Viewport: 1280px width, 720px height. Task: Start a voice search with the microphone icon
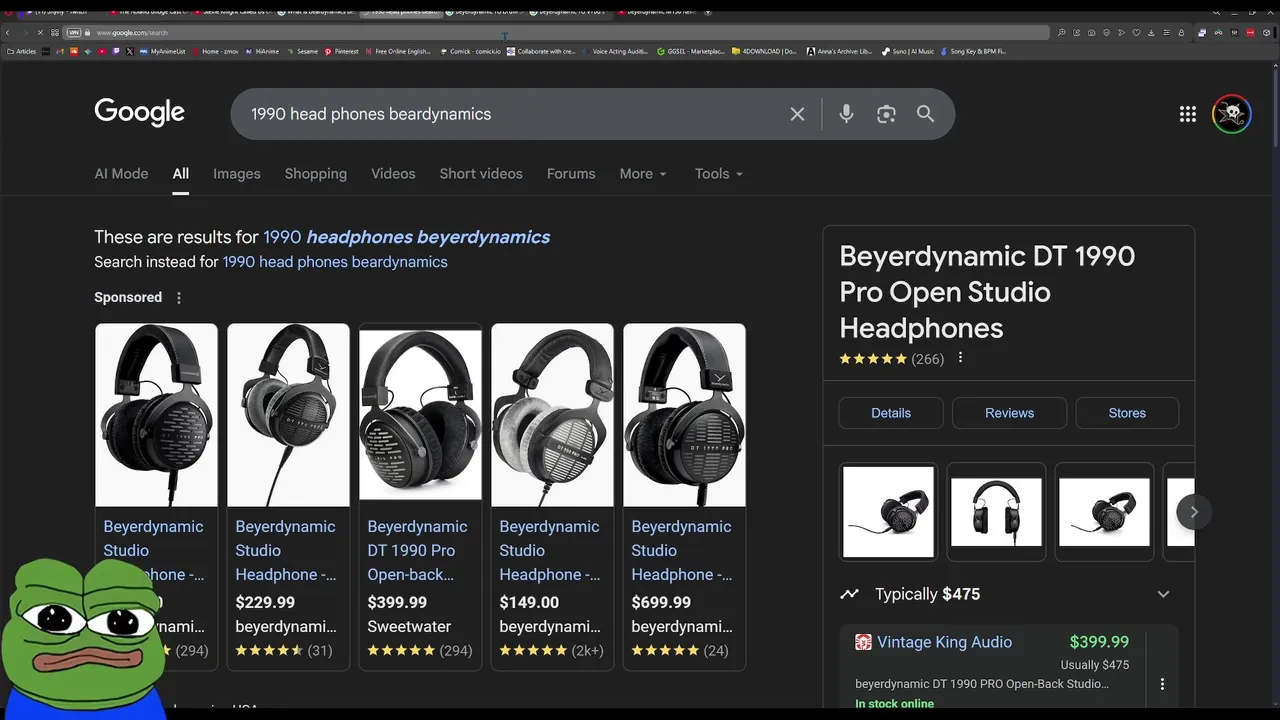click(x=846, y=114)
